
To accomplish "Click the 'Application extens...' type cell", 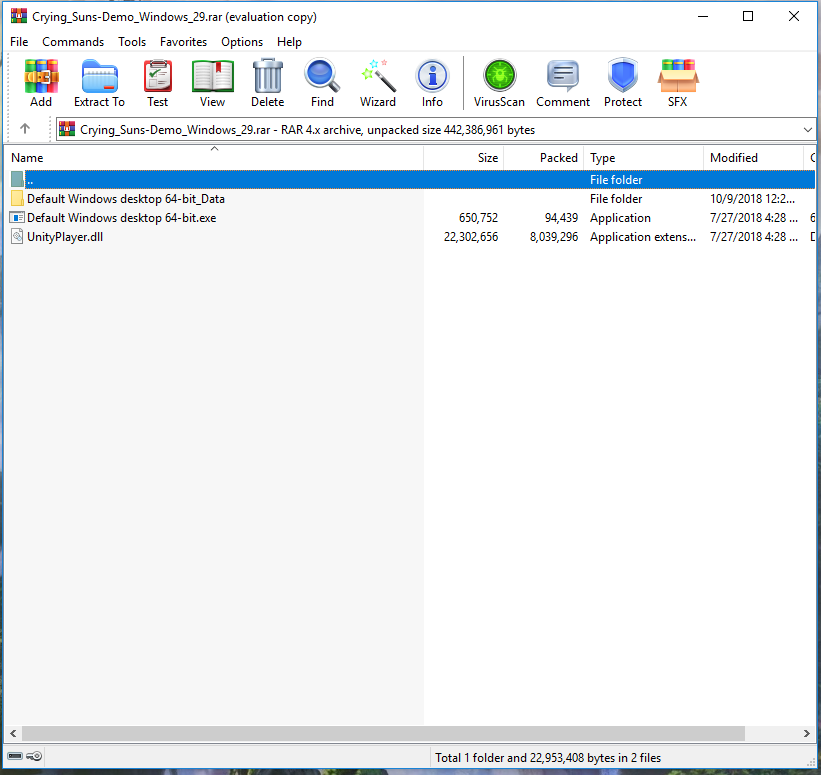I will 642,237.
